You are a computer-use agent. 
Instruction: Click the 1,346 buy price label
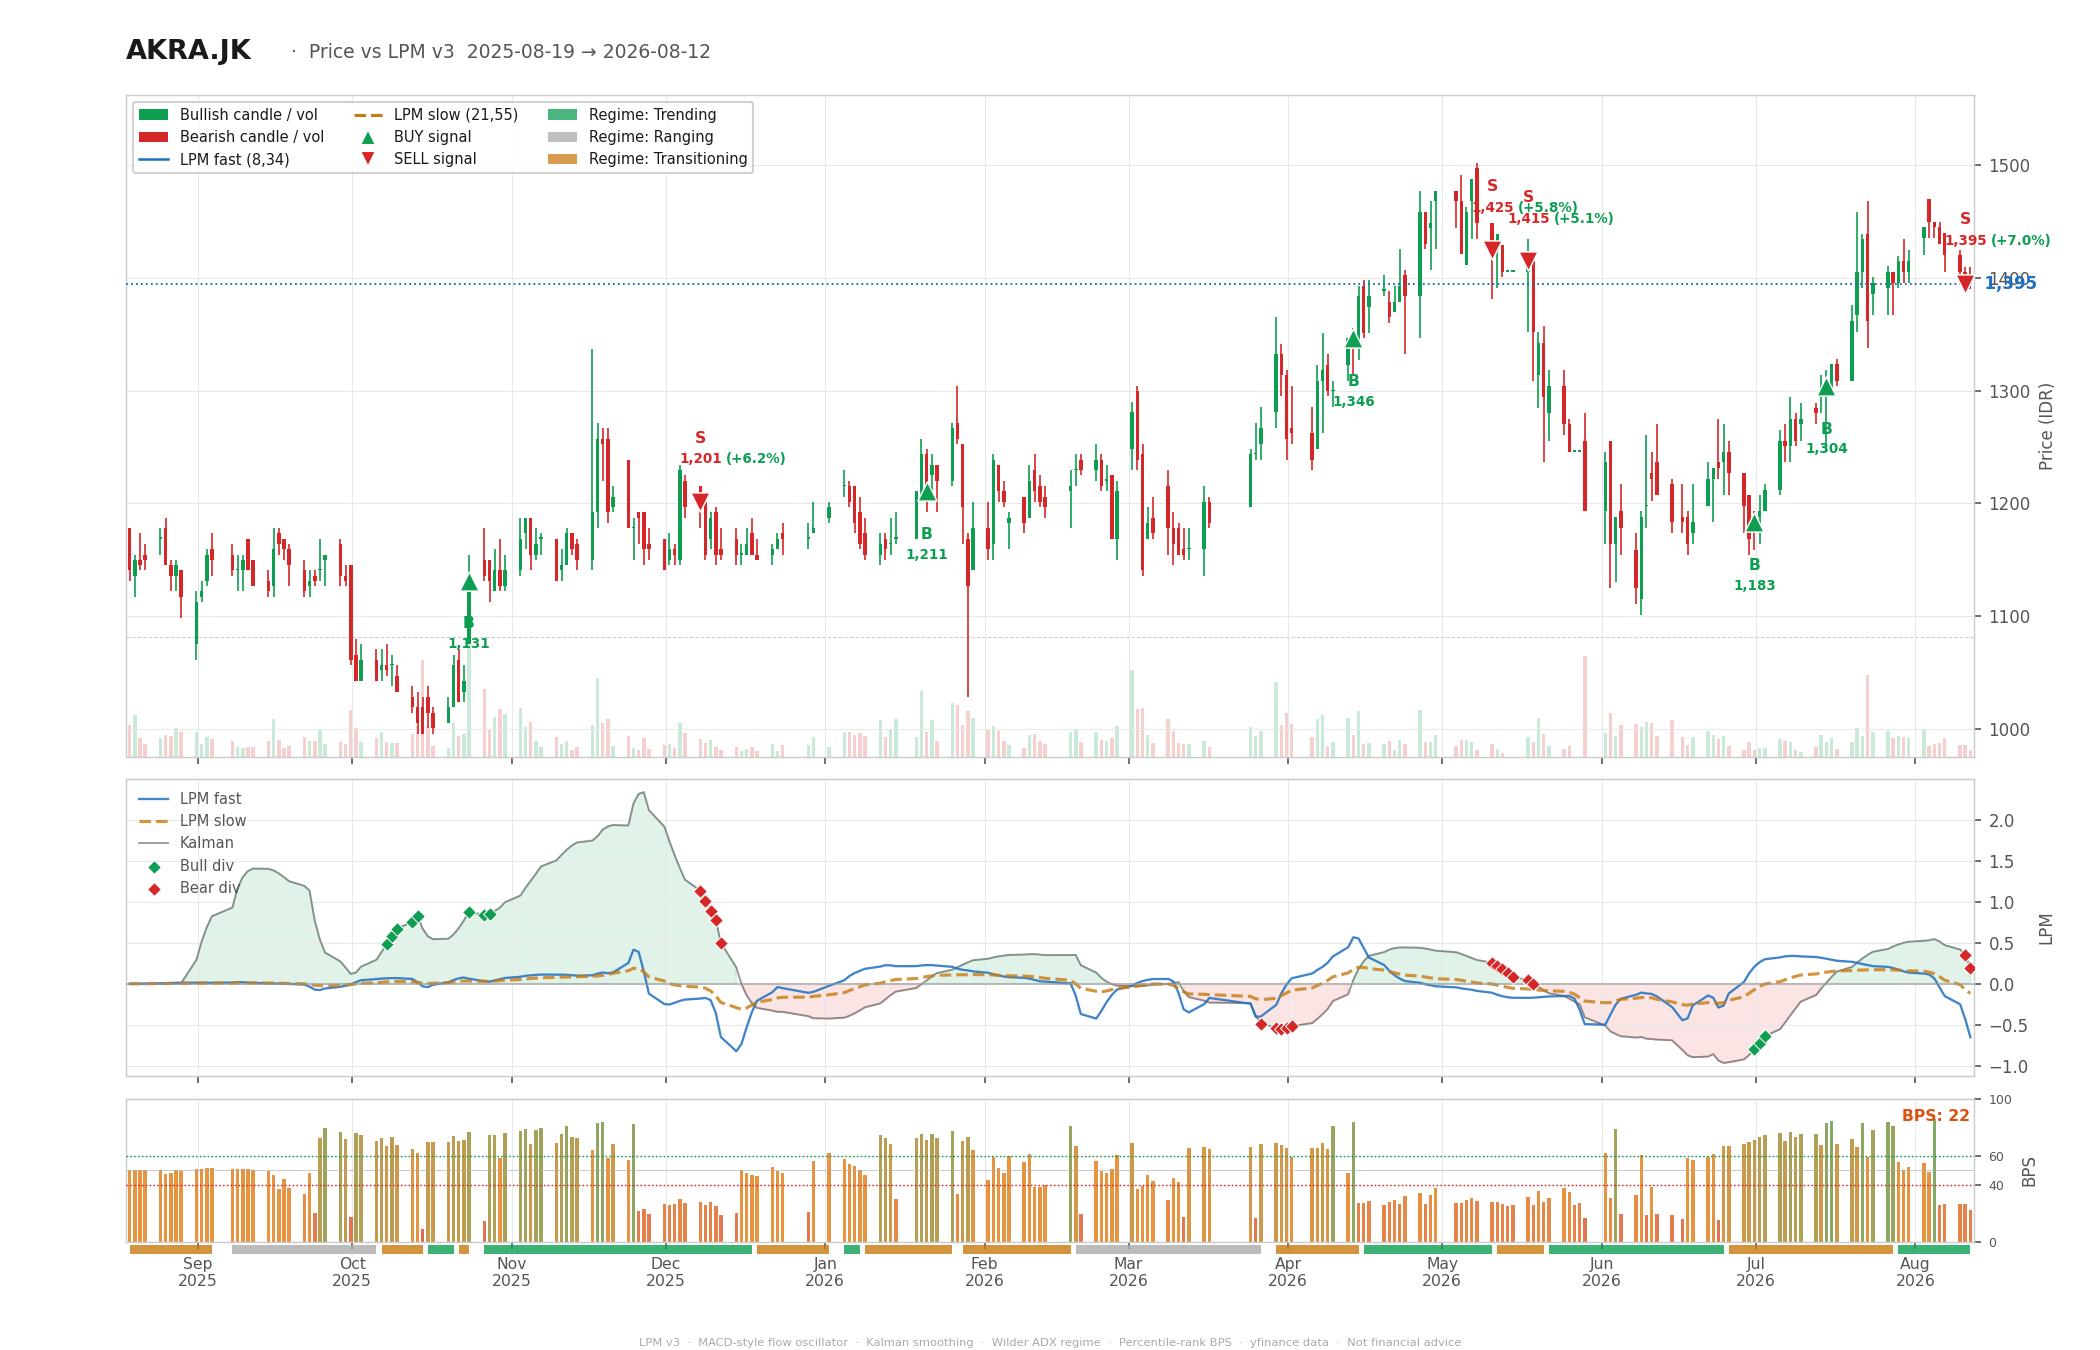(x=1353, y=402)
